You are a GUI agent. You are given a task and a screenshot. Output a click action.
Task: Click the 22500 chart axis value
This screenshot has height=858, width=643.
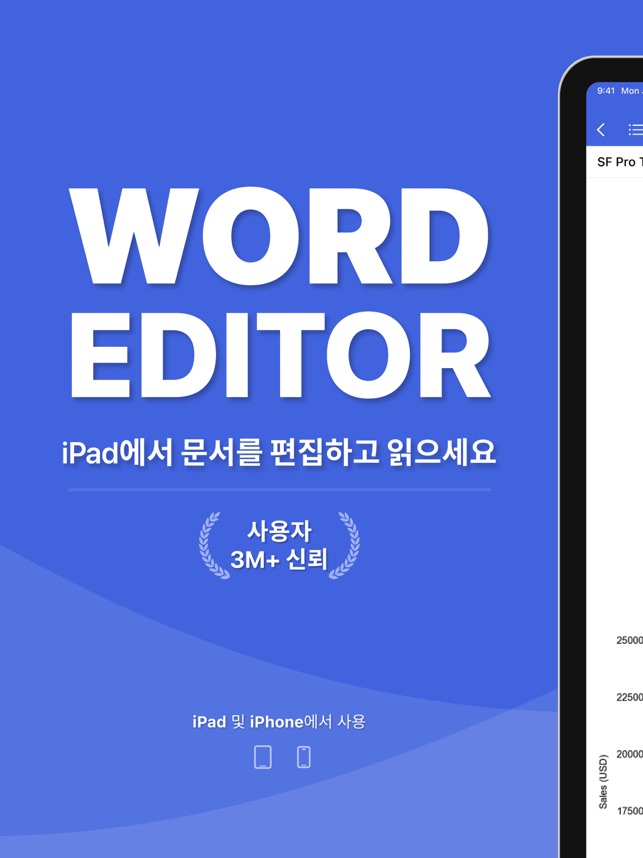(629, 697)
